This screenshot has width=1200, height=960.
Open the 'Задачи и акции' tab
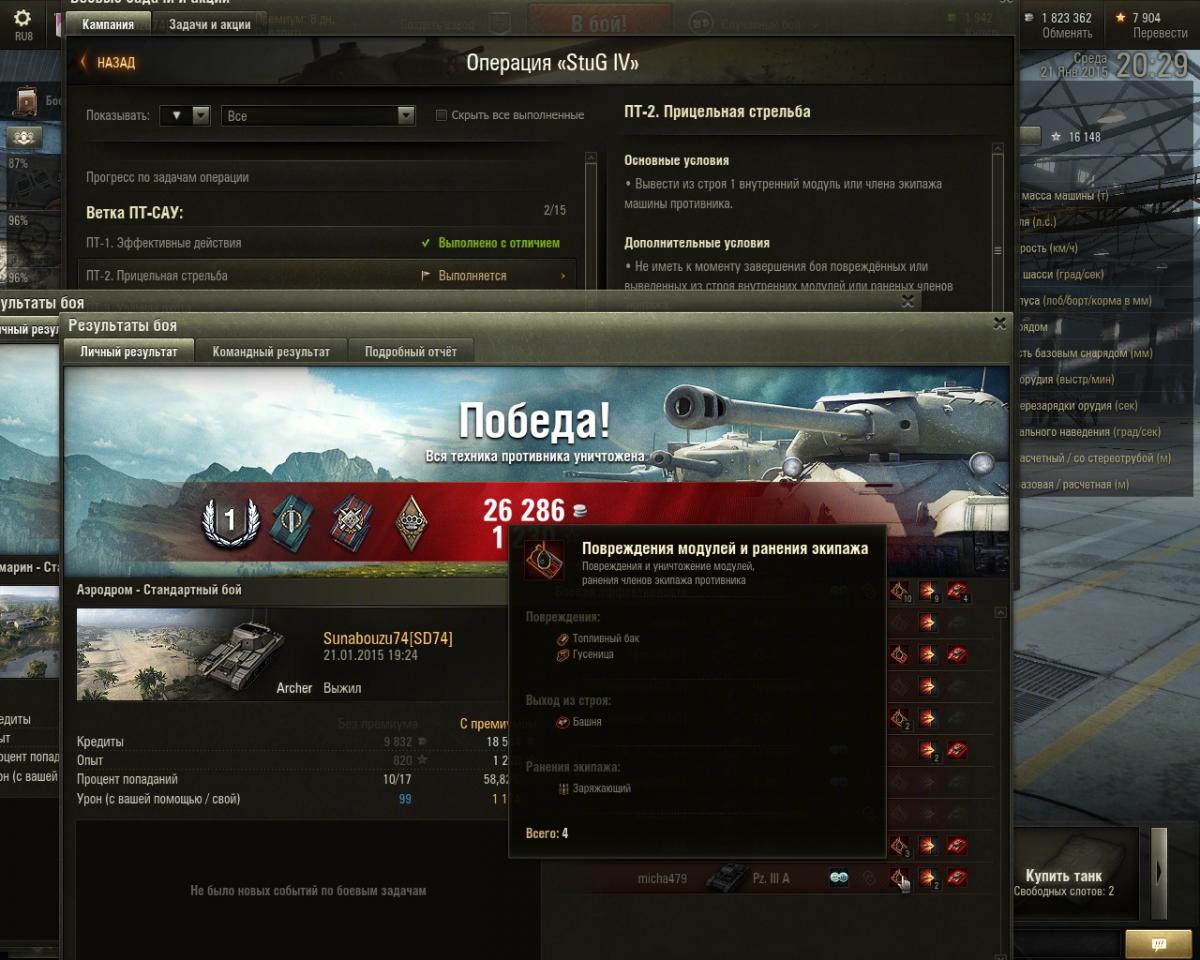tap(209, 24)
